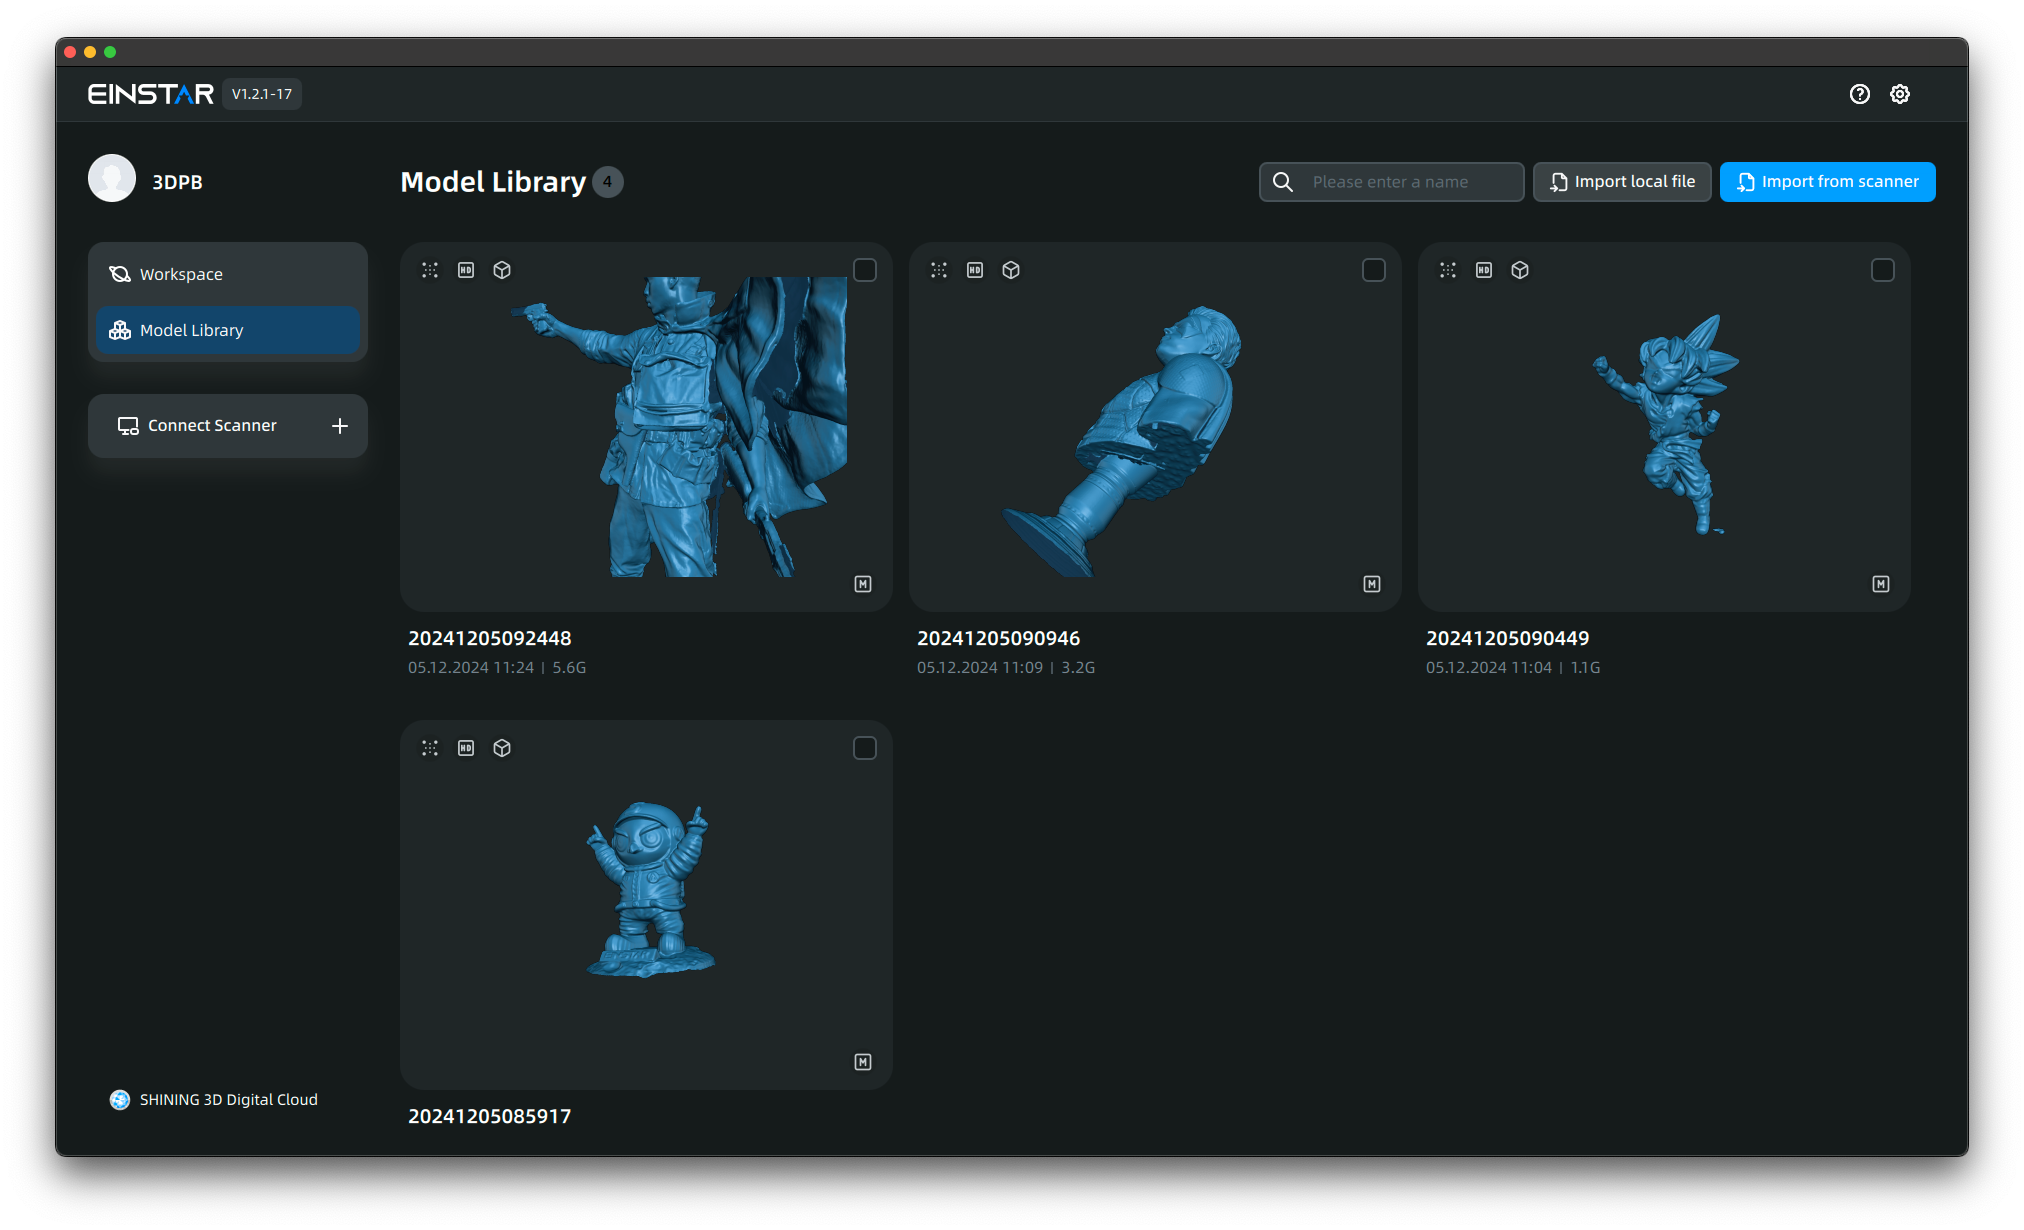Click the fullscreen expand icon on first model
Image resolution: width=2024 pixels, height=1230 pixels.
(x=429, y=270)
